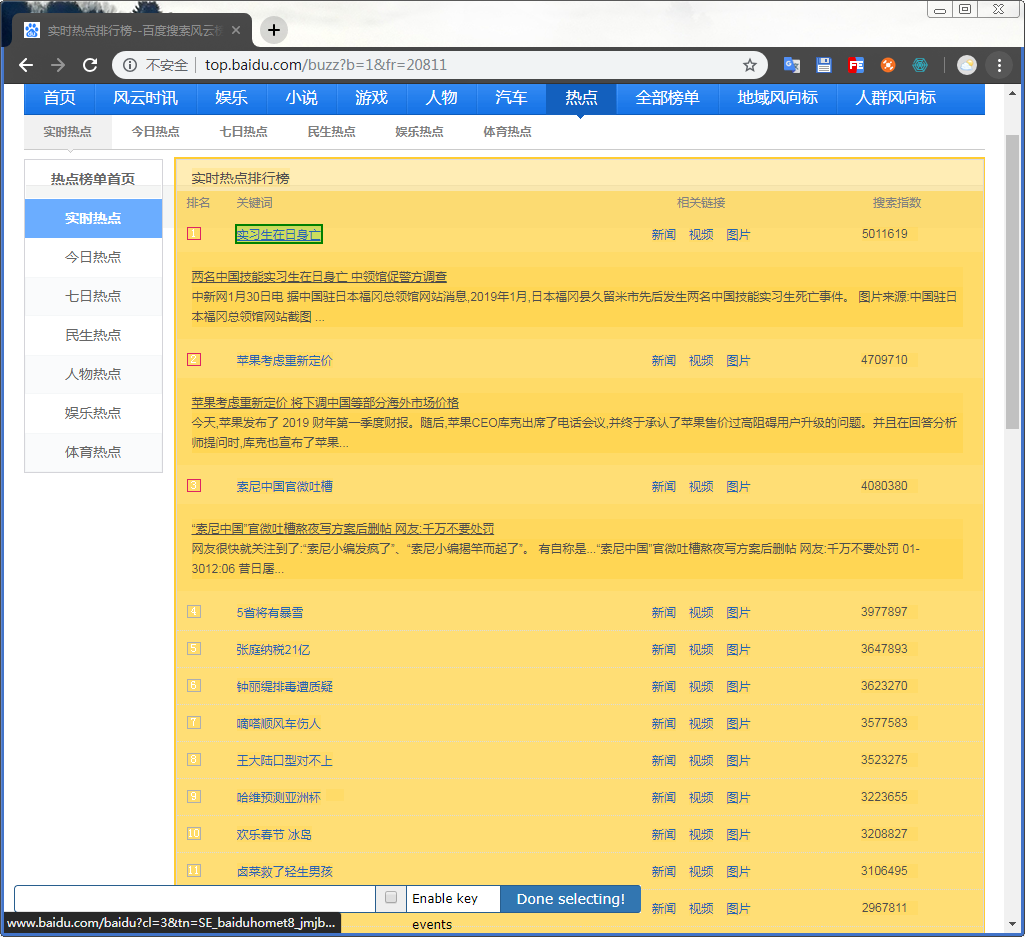
Task: Close the 实时热点排行榜 browser tab
Action: [x=236, y=30]
